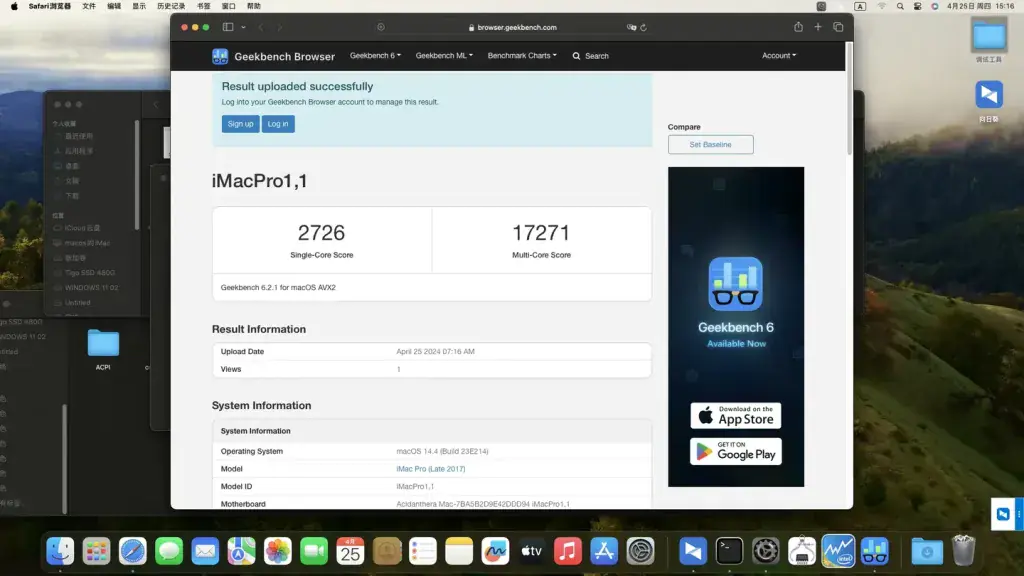Open Launchpad from the dock
The width and height of the screenshot is (1024, 576).
click(97, 551)
